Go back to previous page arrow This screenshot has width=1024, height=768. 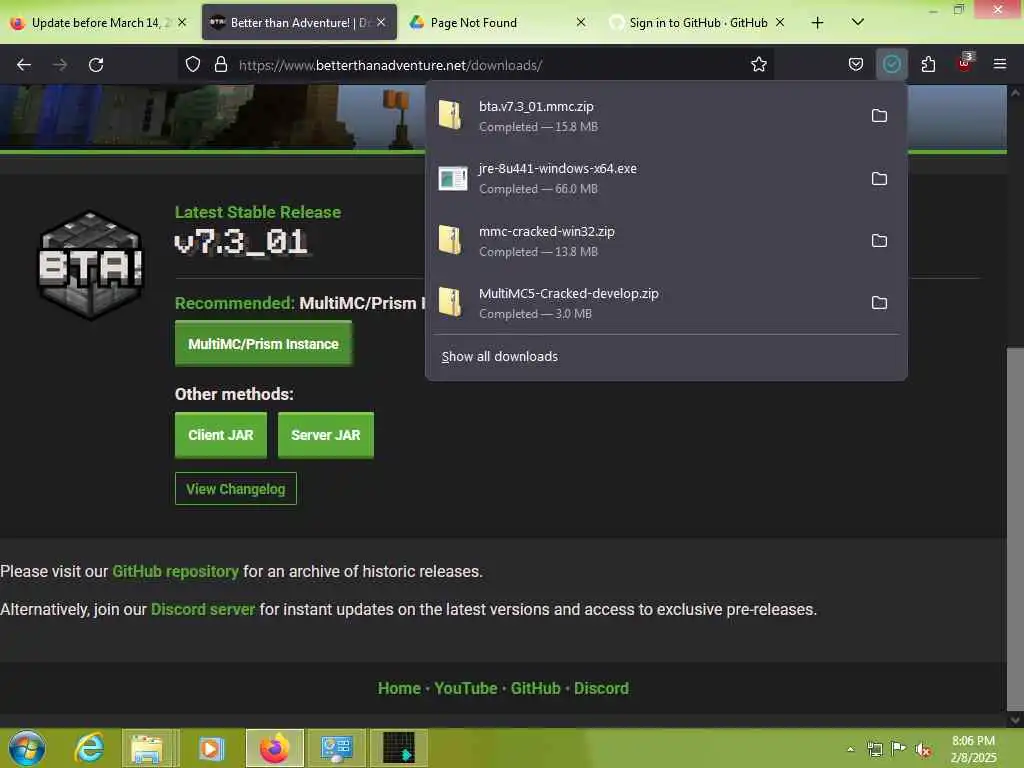24,65
